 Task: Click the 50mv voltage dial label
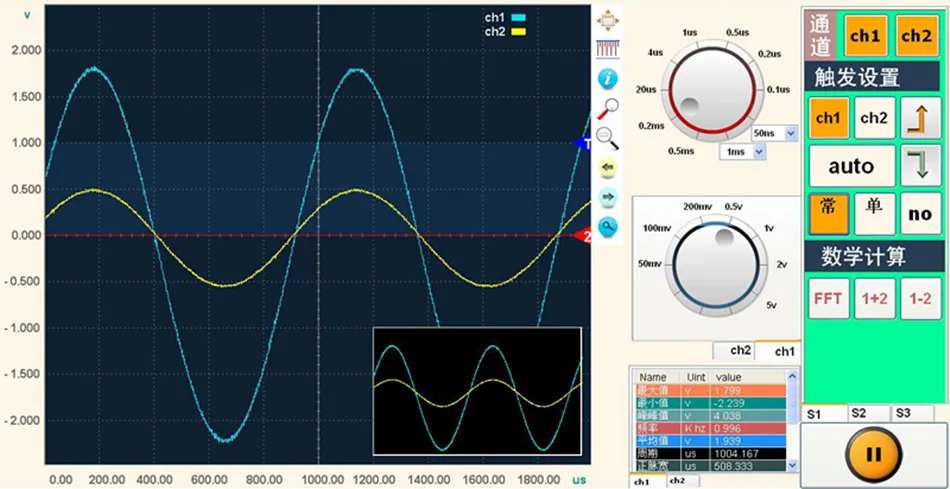tap(649, 264)
